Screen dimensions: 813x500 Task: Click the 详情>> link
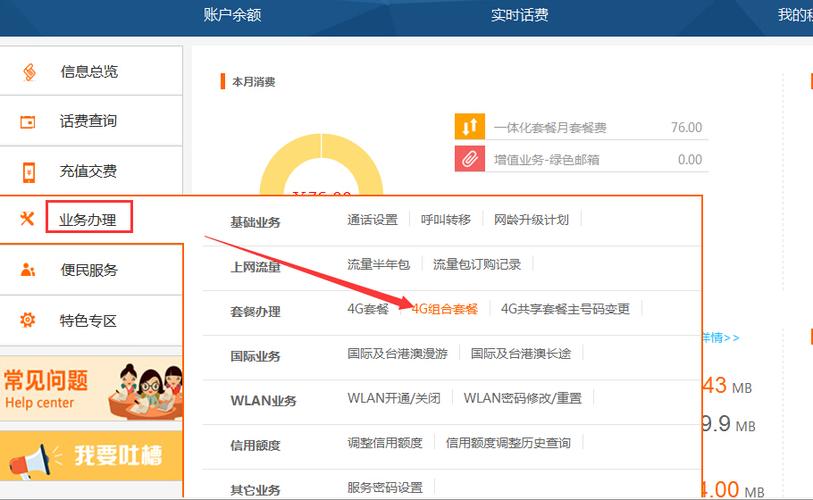click(721, 338)
